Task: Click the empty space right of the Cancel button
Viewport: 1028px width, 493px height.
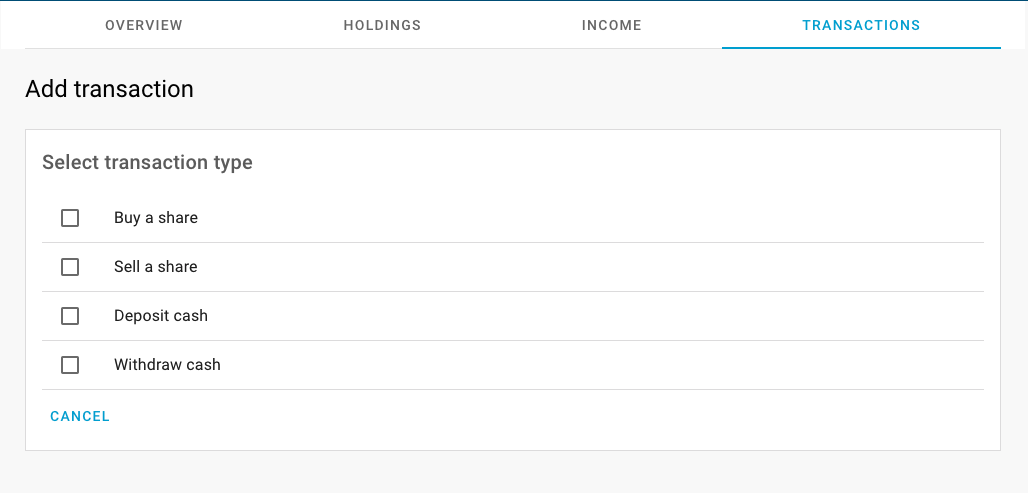Action: pyautogui.click(x=551, y=416)
